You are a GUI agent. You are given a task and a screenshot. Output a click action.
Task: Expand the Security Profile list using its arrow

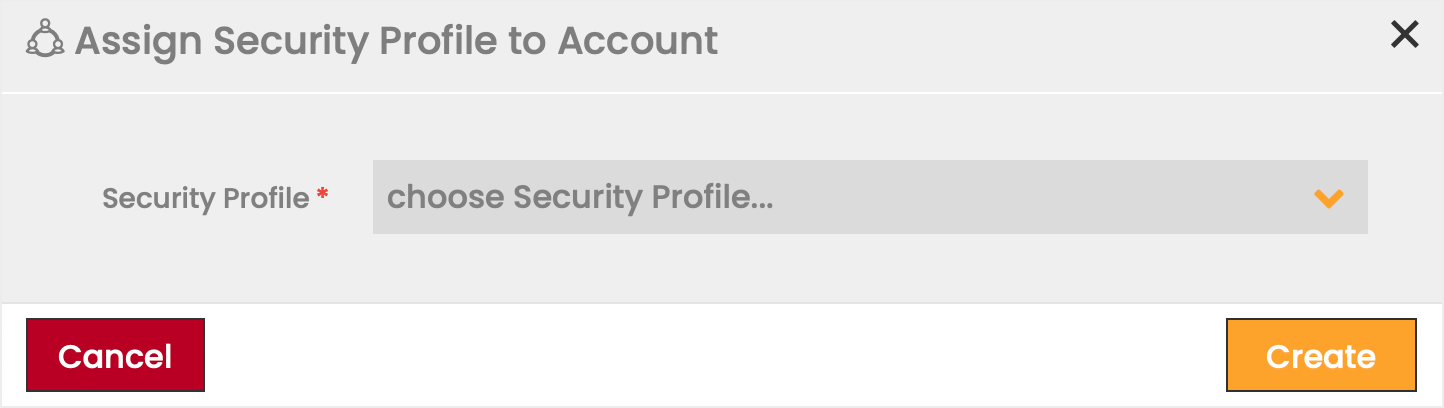click(1328, 198)
